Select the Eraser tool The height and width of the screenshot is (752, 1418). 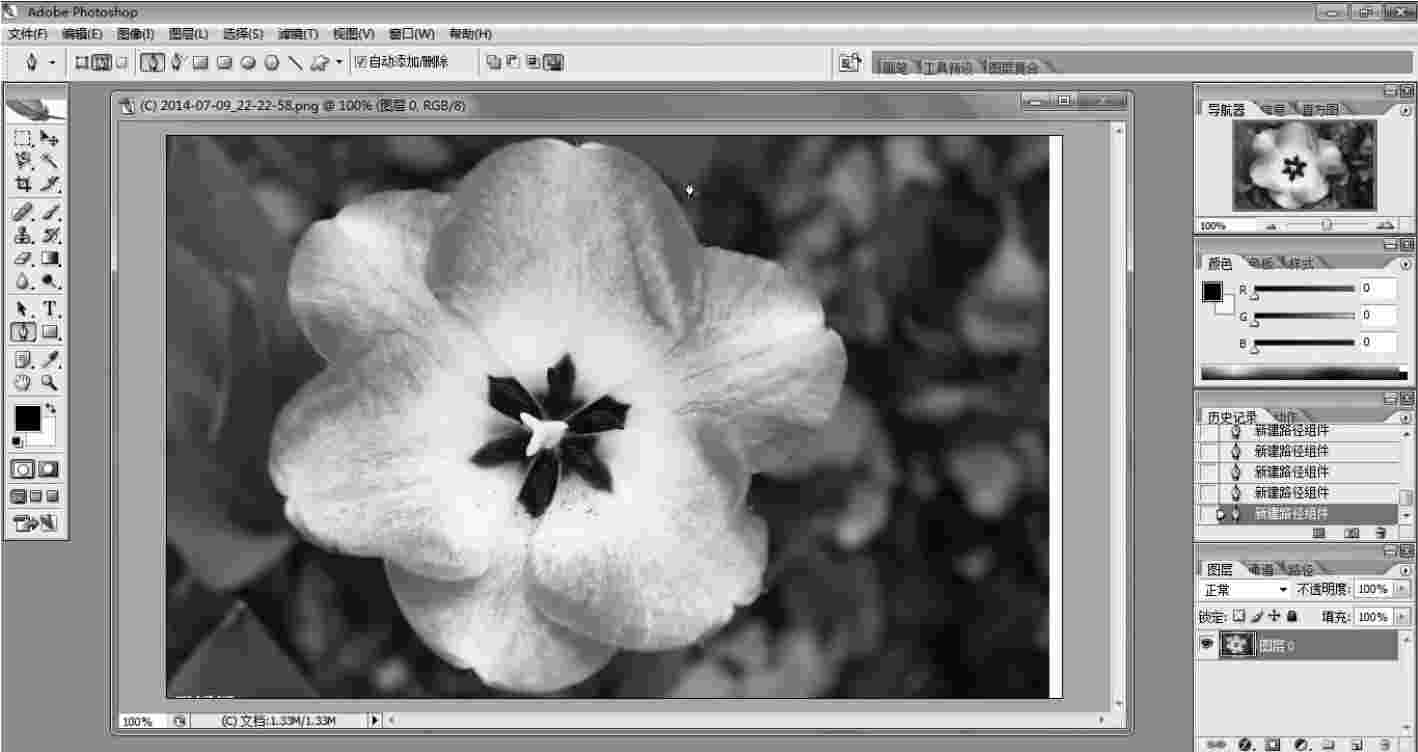(23, 259)
